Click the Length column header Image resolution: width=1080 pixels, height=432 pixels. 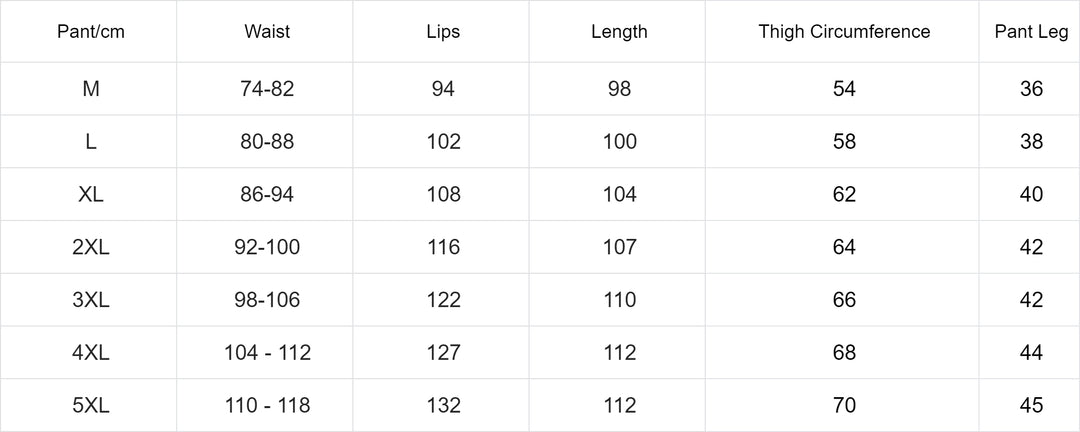pyautogui.click(x=619, y=32)
